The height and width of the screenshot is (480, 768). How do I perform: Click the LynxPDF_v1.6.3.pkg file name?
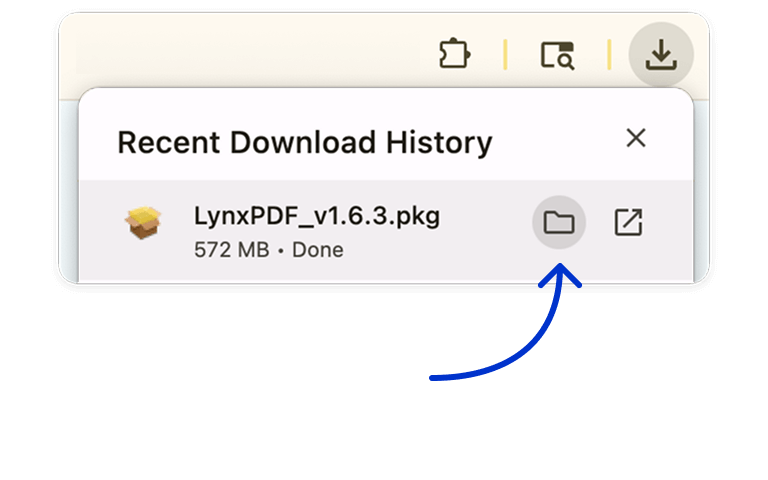316,215
